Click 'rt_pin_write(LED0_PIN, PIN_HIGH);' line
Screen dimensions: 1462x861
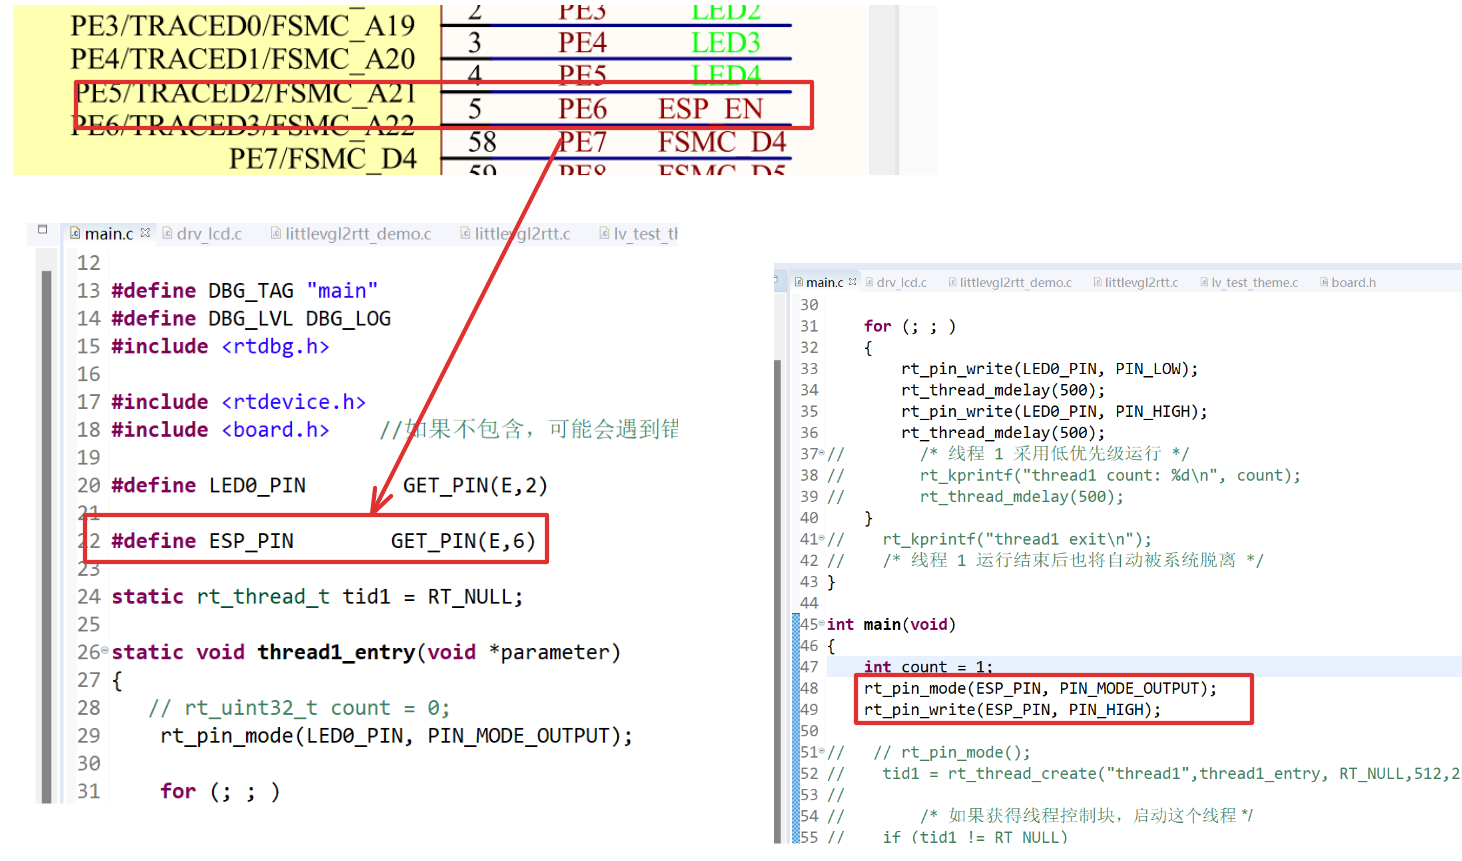tap(1054, 411)
